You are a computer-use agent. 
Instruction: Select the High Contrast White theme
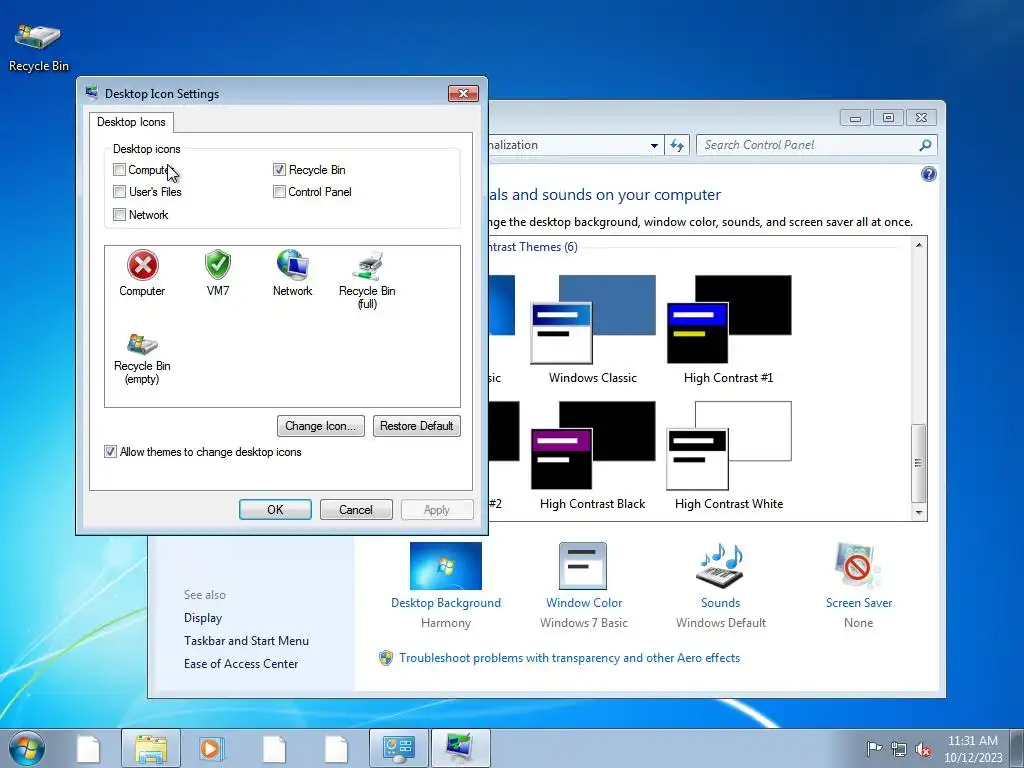[x=729, y=455]
